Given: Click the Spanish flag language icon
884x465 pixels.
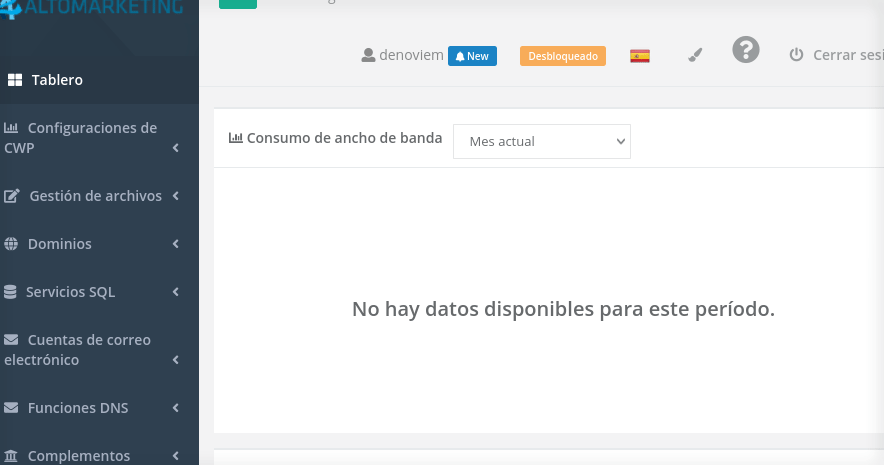Looking at the screenshot, I should click(x=640, y=56).
